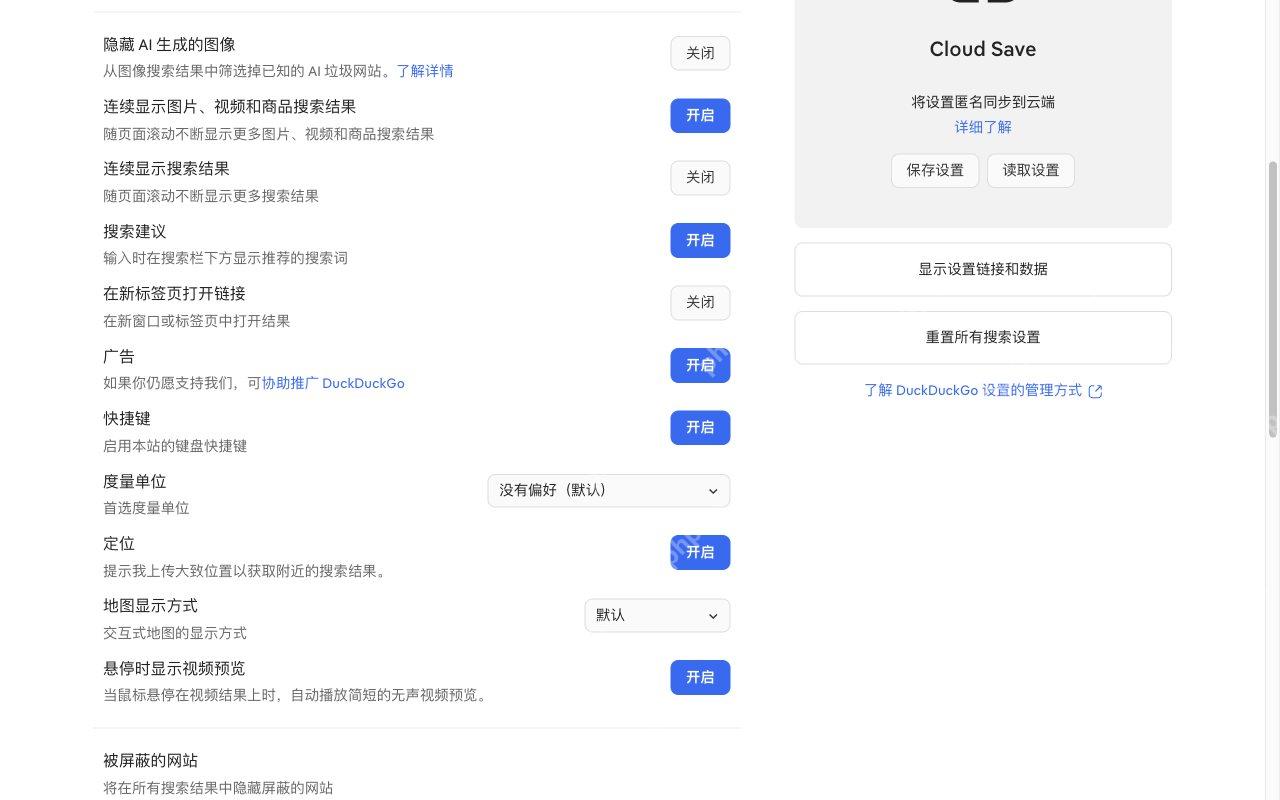Screen dimensions: 1280x800
Task: Enable 连续显示搜索结果 toggle
Action: pos(700,178)
